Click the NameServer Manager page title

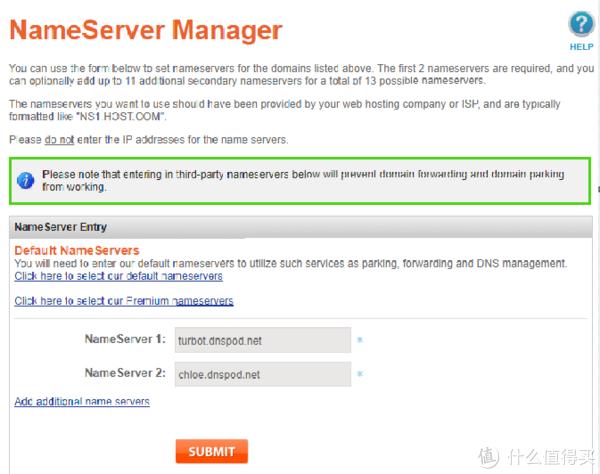coord(145,30)
